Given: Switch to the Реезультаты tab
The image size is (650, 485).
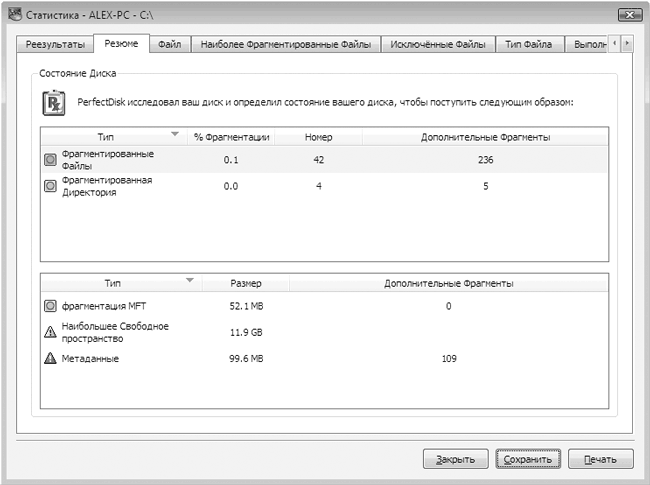Looking at the screenshot, I should (55, 44).
